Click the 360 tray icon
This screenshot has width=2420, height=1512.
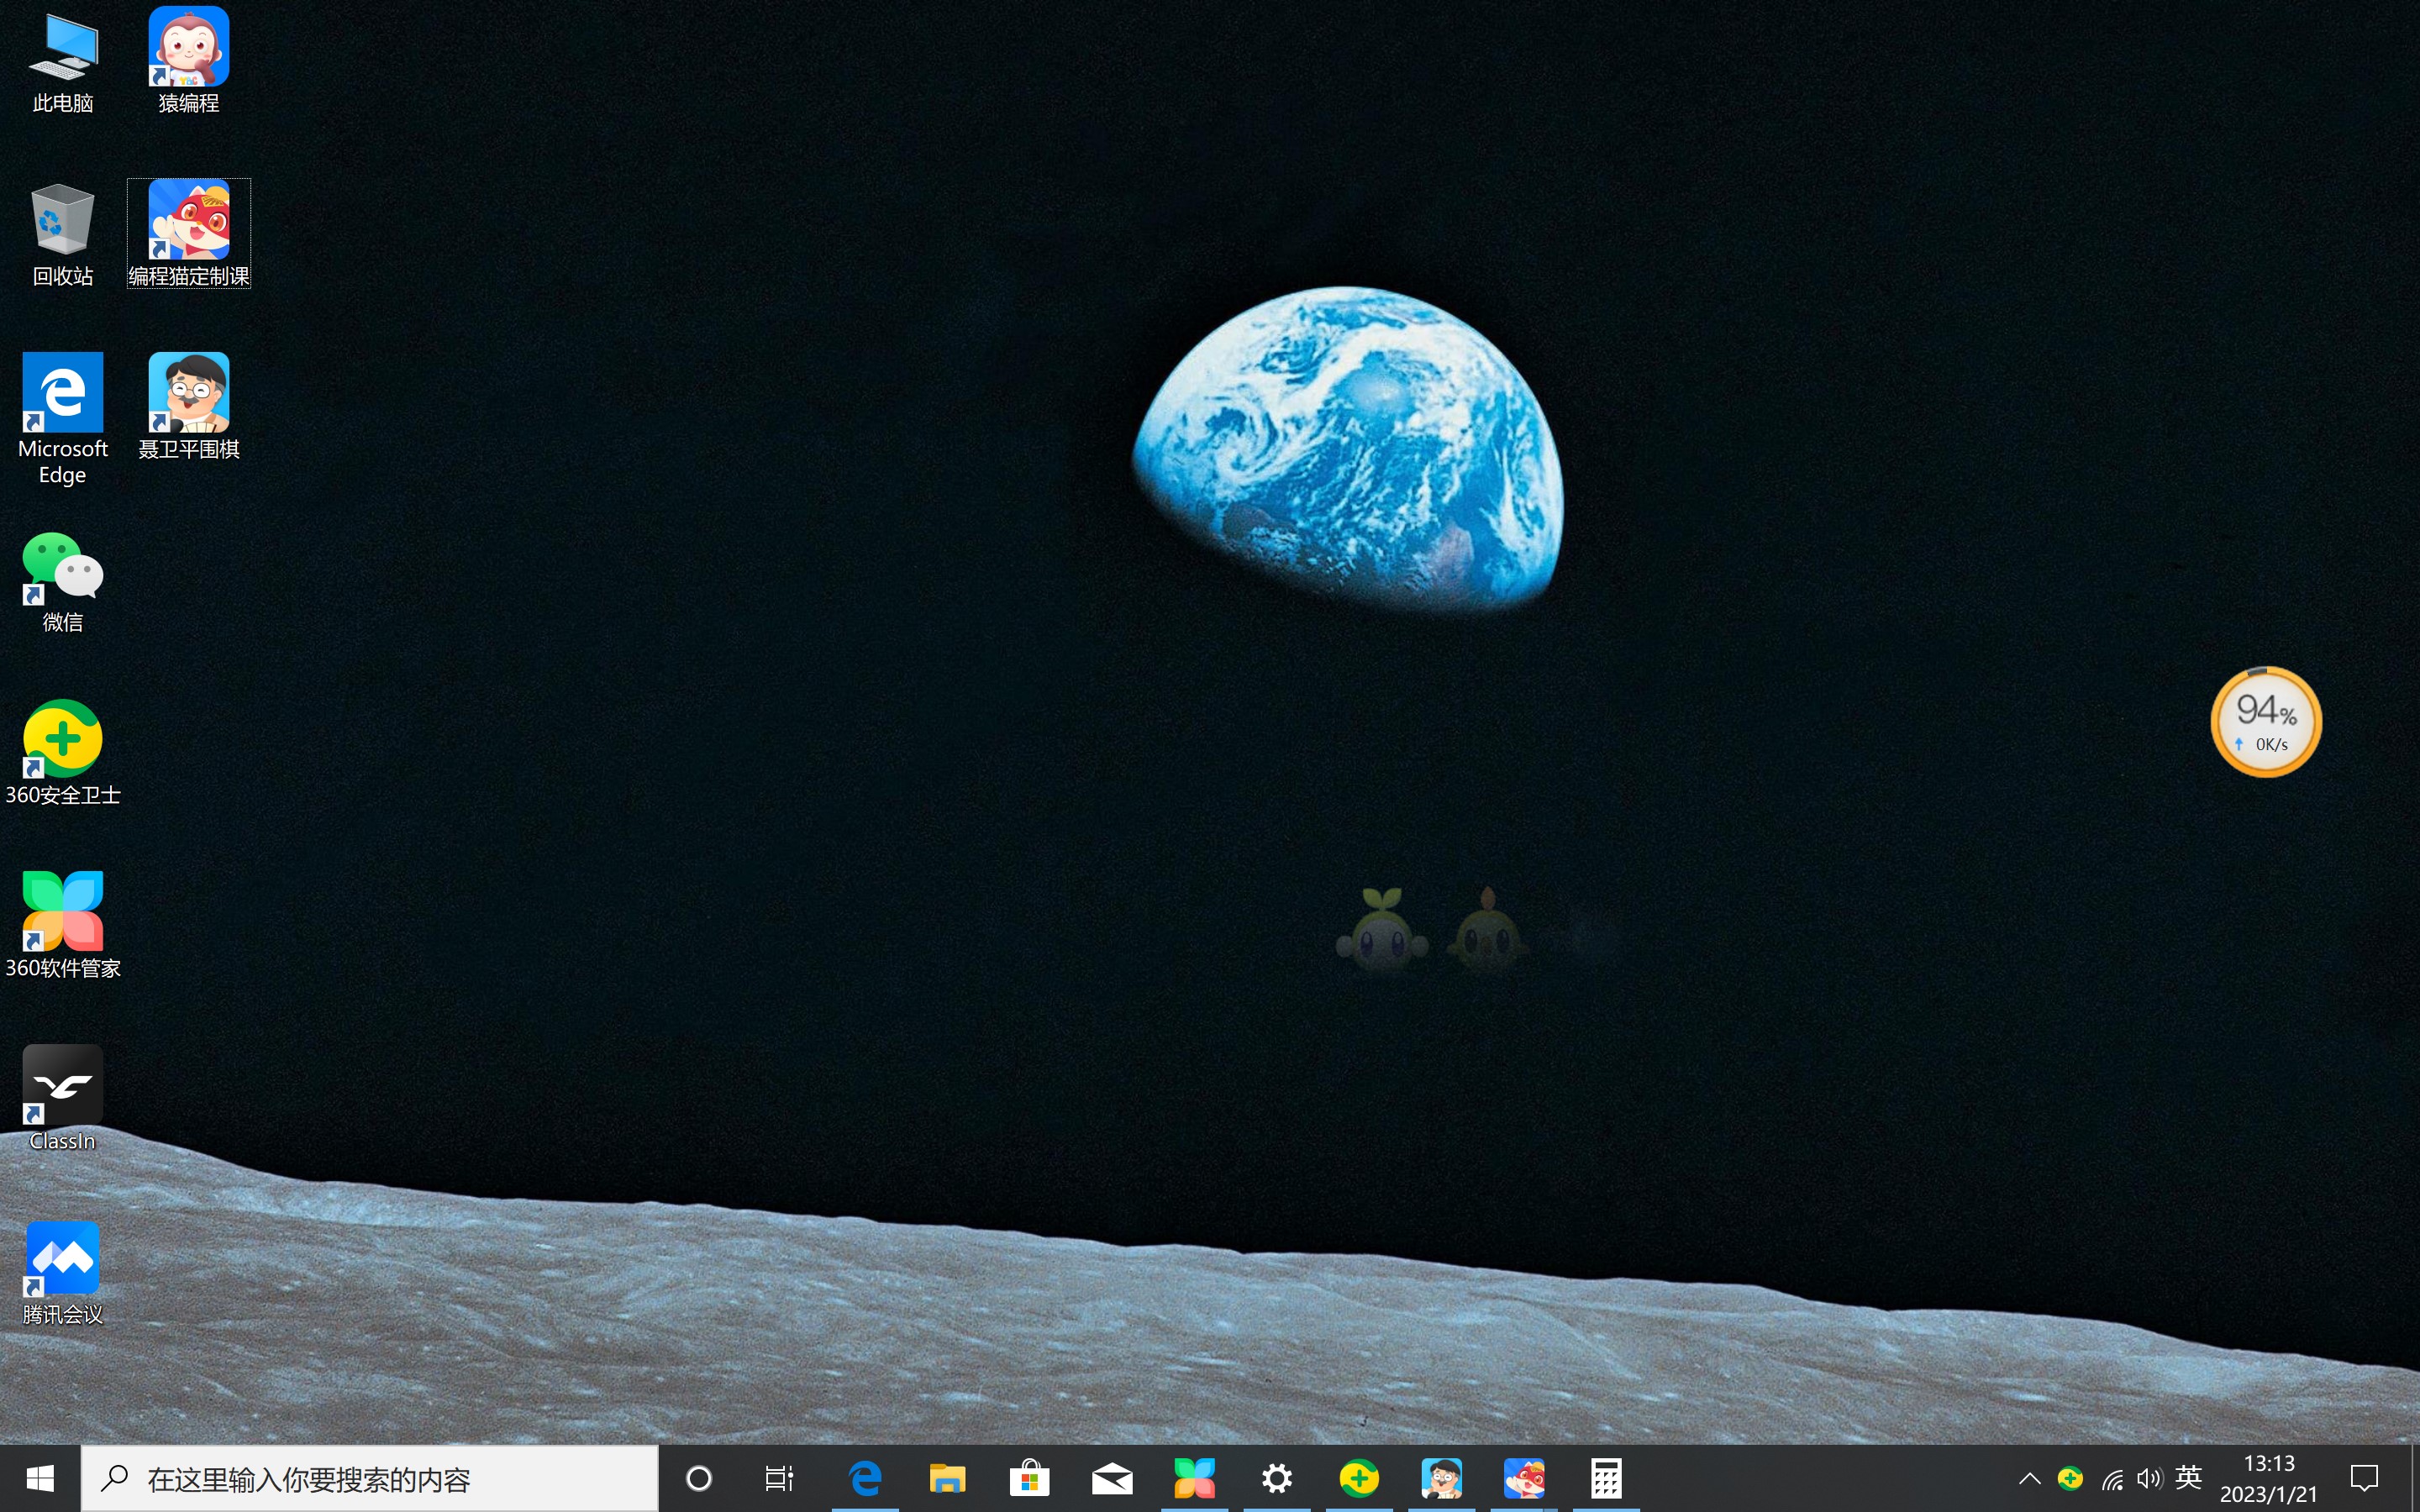2070,1478
